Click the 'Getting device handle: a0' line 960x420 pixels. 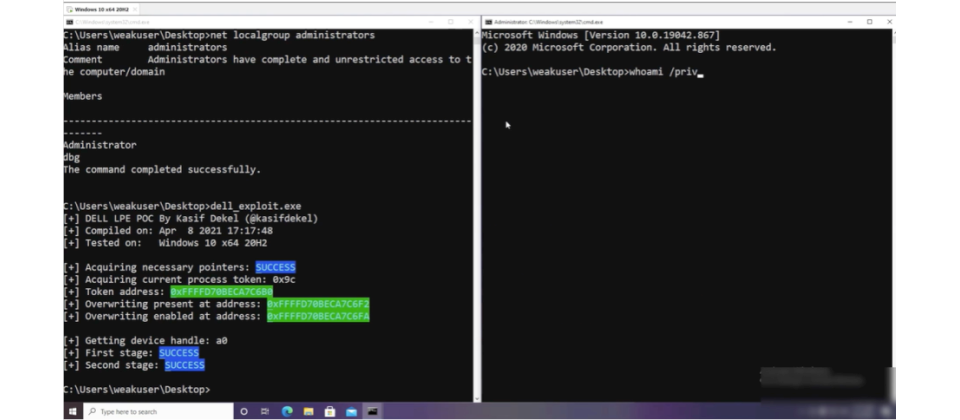146,341
